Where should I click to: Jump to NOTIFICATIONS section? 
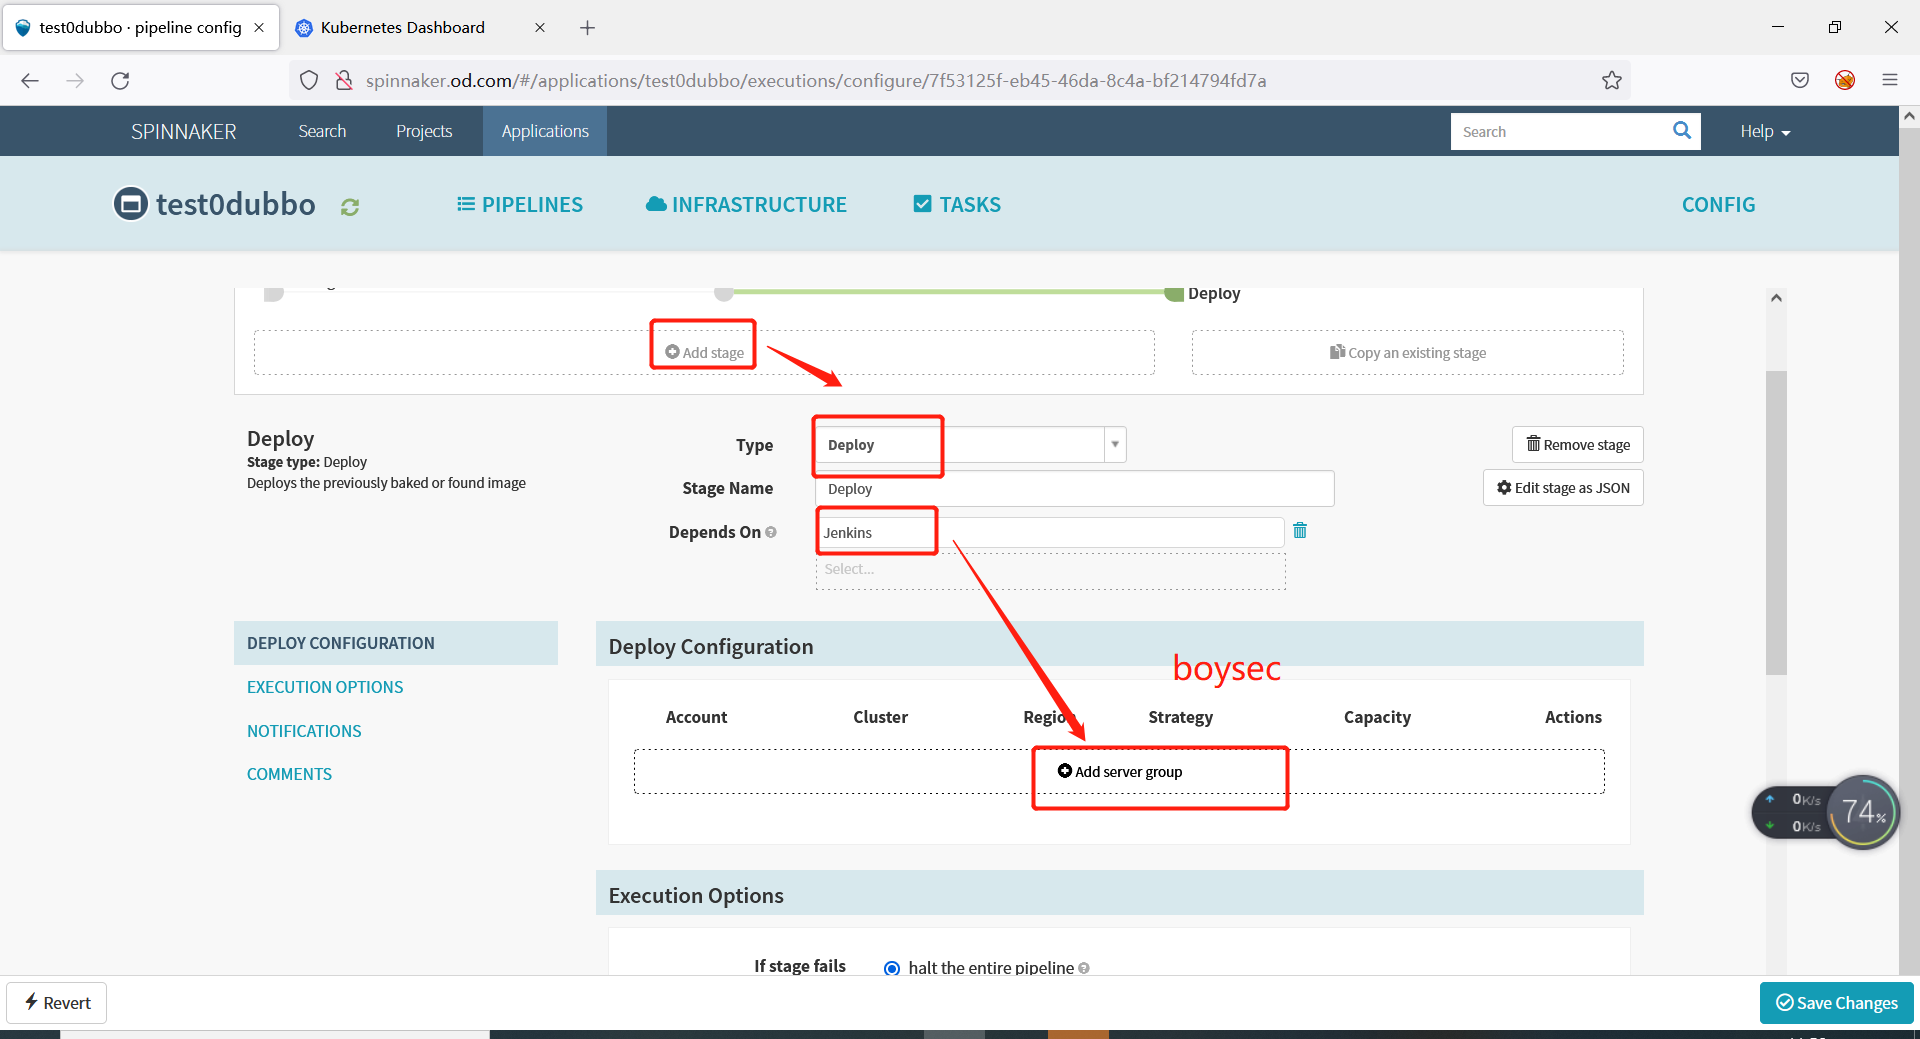(304, 731)
